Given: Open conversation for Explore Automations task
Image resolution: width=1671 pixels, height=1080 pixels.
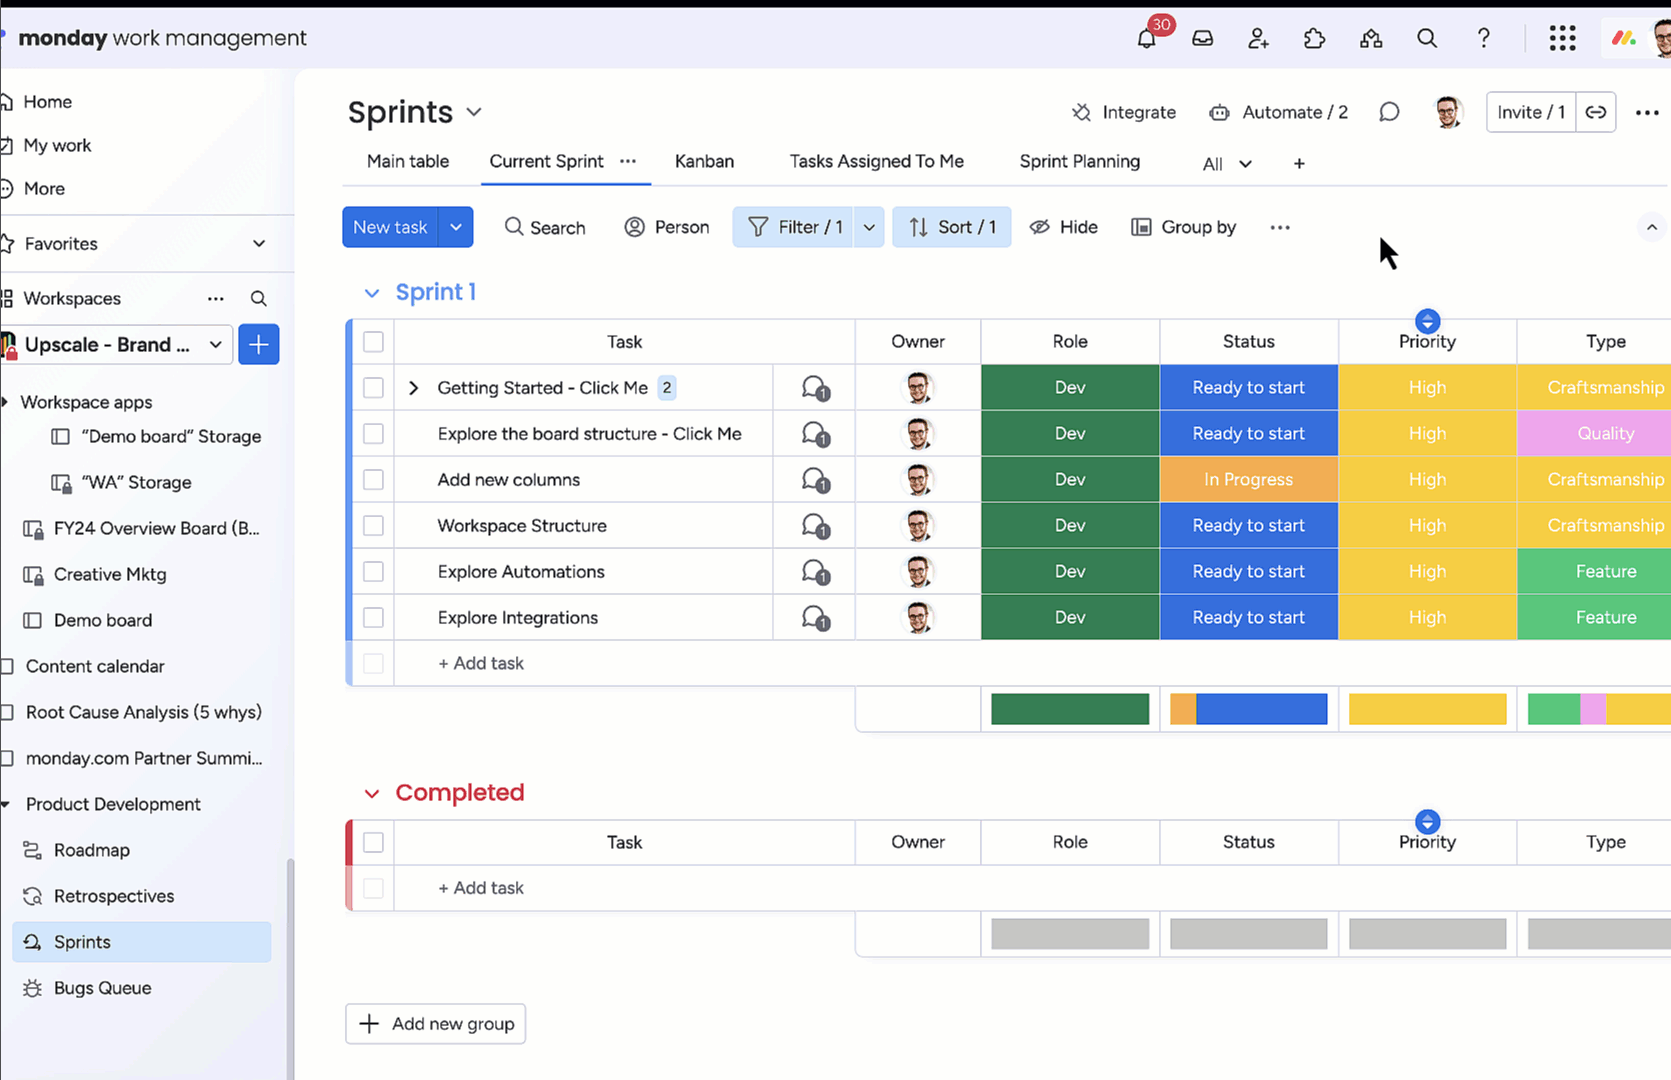Looking at the screenshot, I should click(x=815, y=572).
